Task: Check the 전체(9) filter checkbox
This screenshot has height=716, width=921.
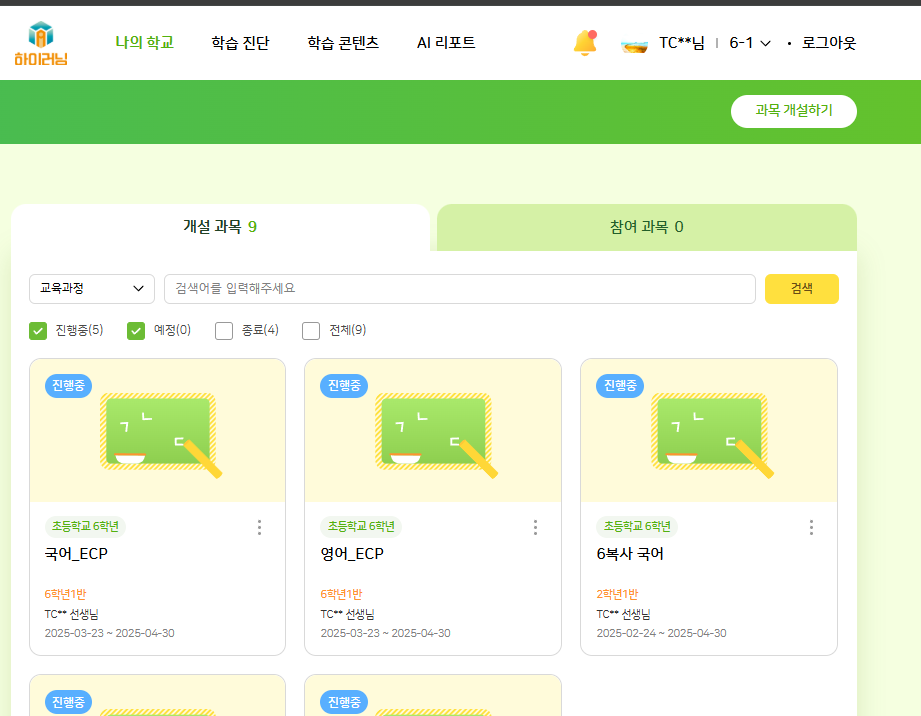Action: 311,330
